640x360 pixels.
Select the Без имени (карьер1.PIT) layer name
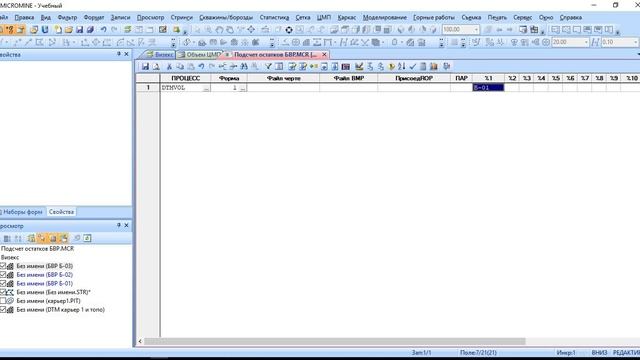pyautogui.click(x=48, y=301)
